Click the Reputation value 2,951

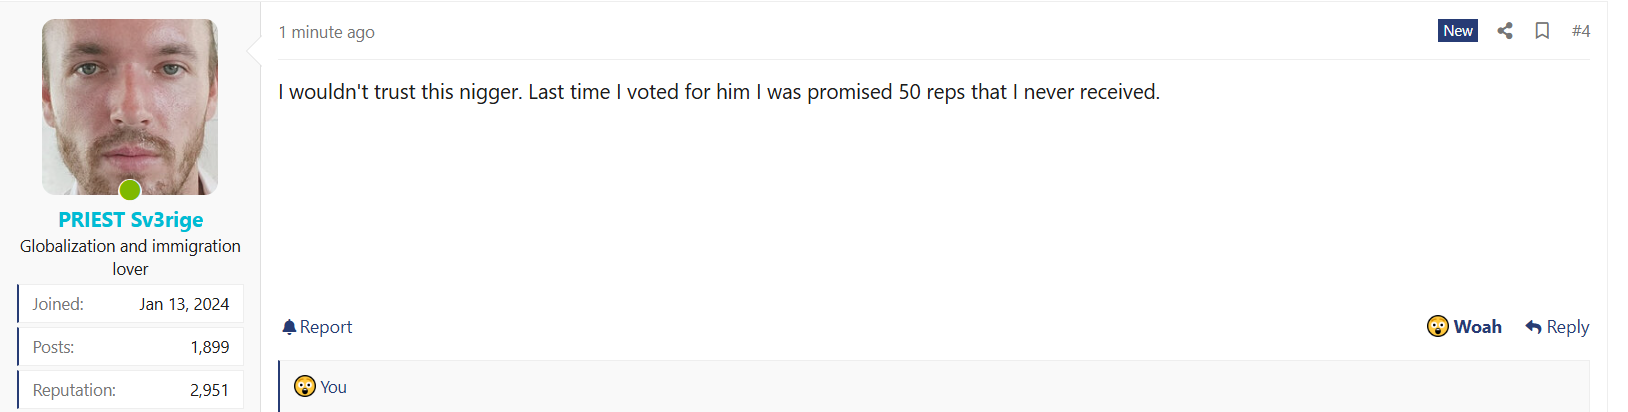pos(209,390)
